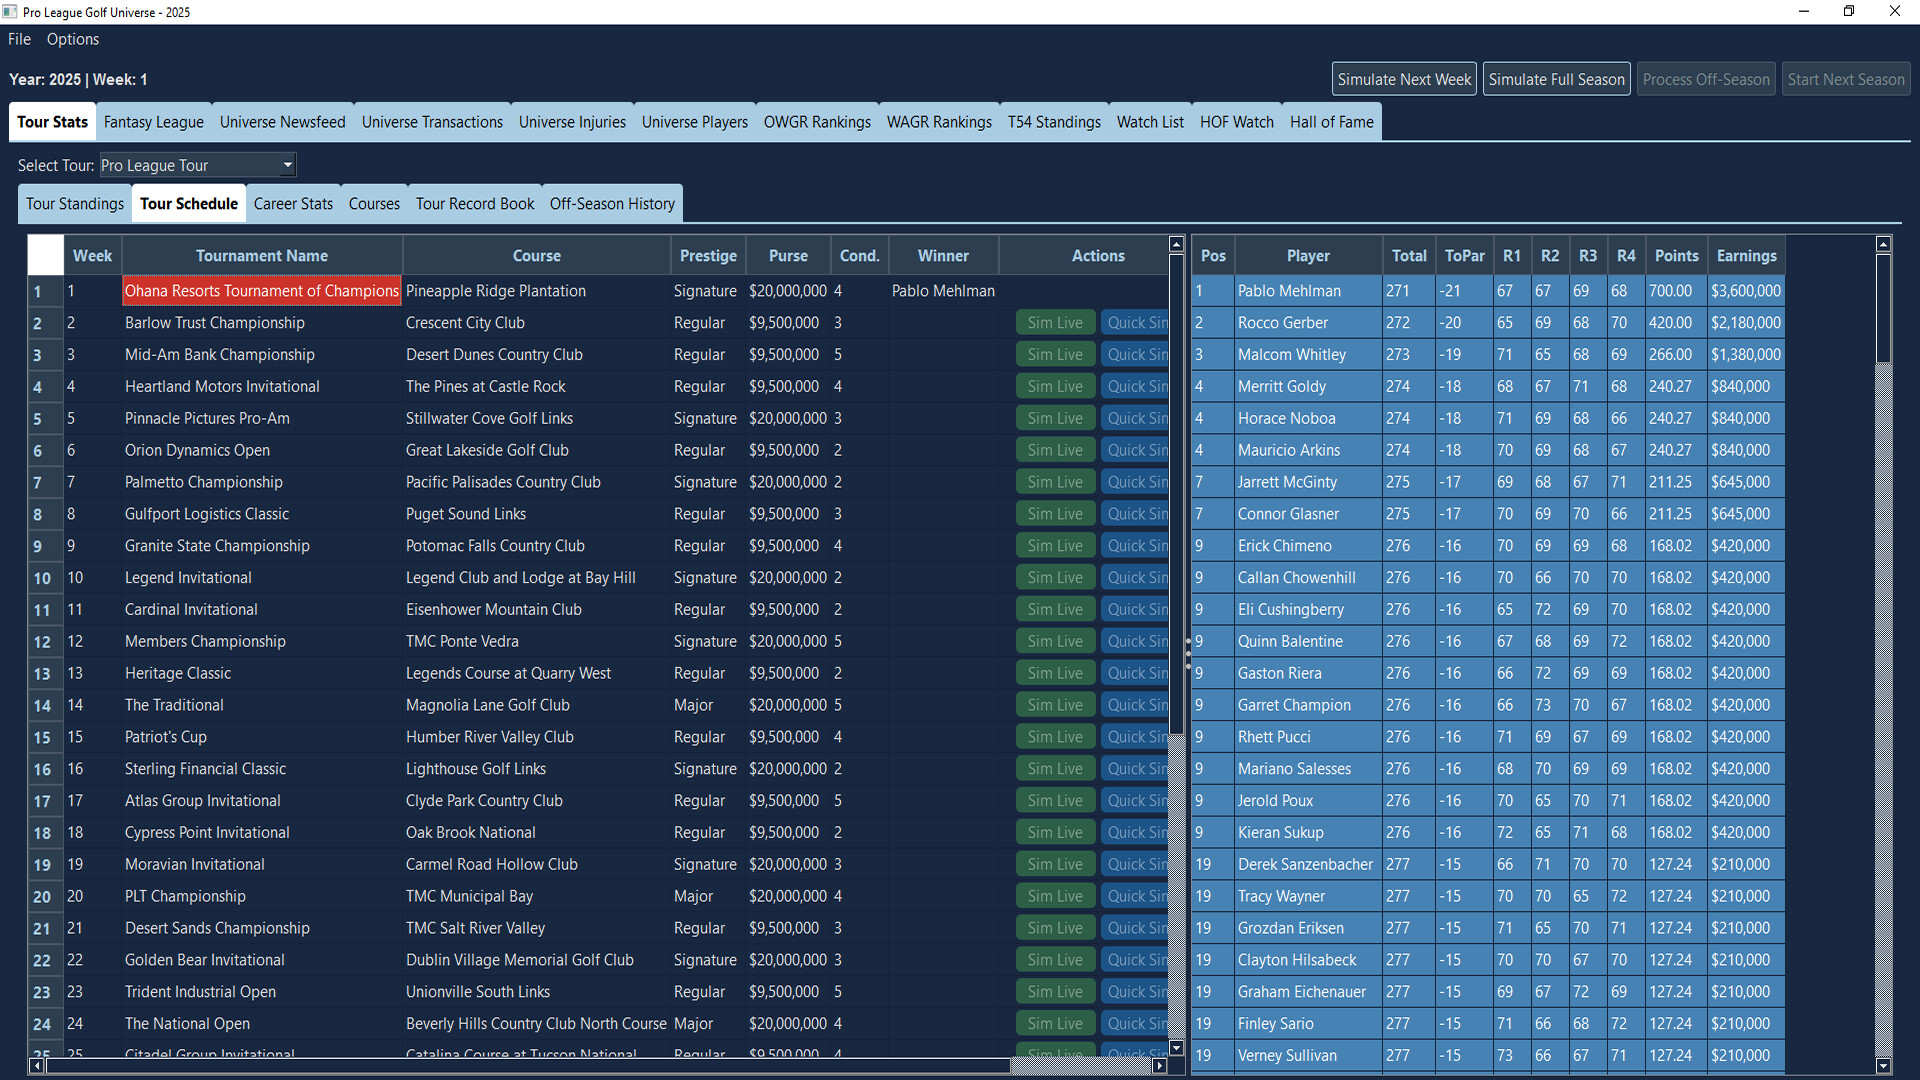This screenshot has width=1920, height=1080.
Task: Switch to the Tour Standings sub-tab
Action: [x=74, y=203]
